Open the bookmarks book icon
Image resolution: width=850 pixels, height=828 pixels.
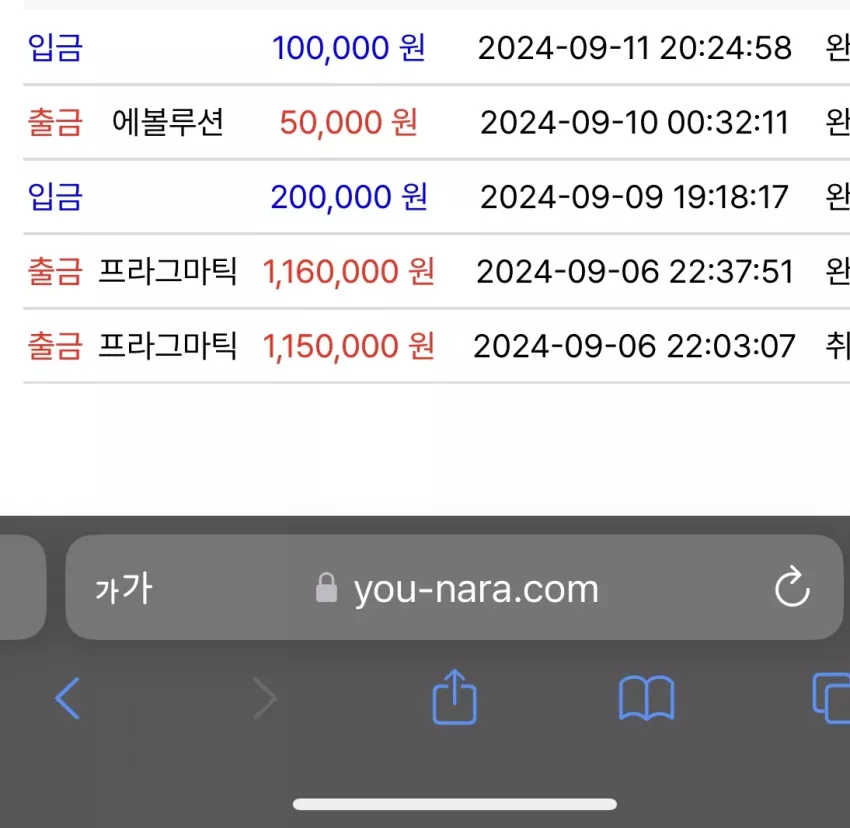tap(646, 698)
